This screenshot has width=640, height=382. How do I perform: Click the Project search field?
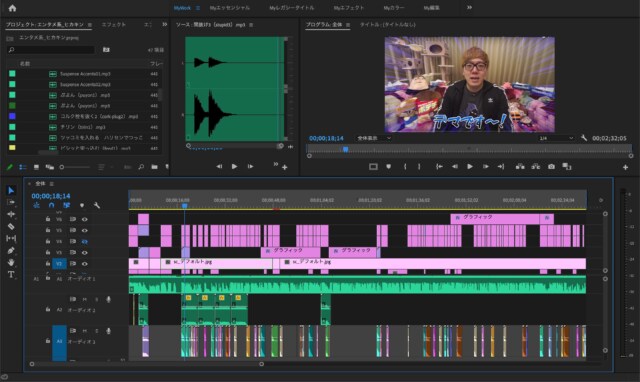point(51,50)
